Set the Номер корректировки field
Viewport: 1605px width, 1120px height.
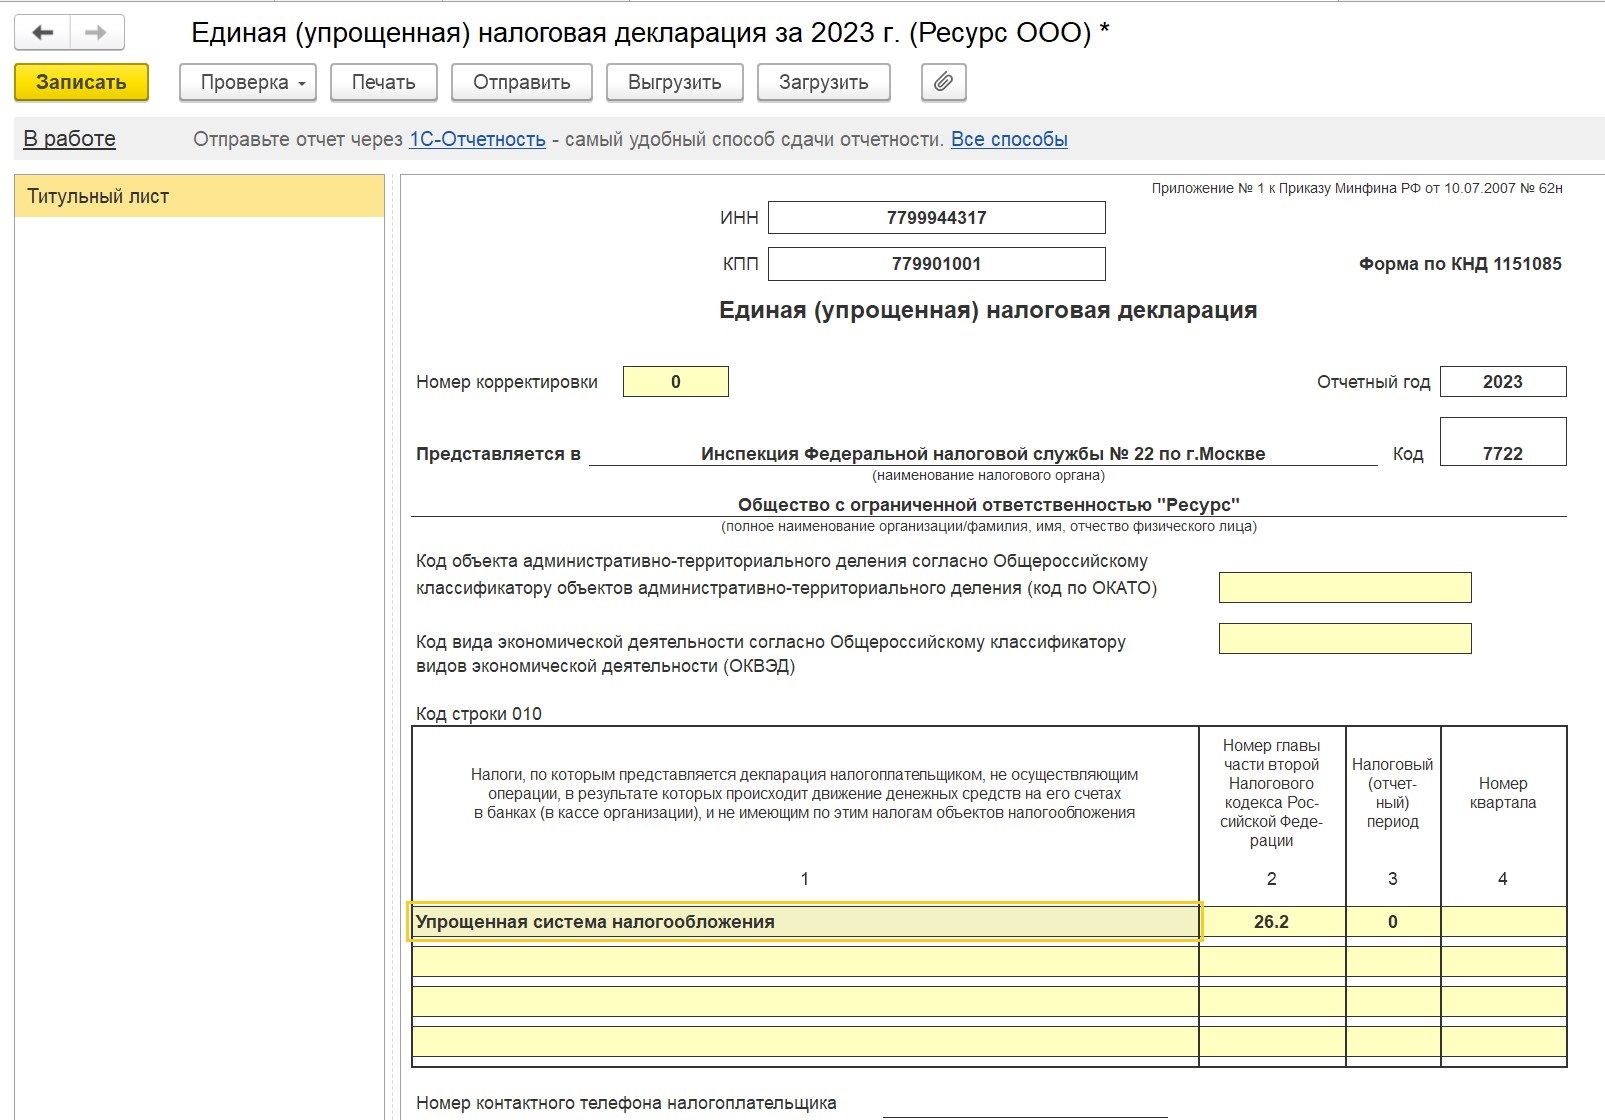click(x=676, y=382)
